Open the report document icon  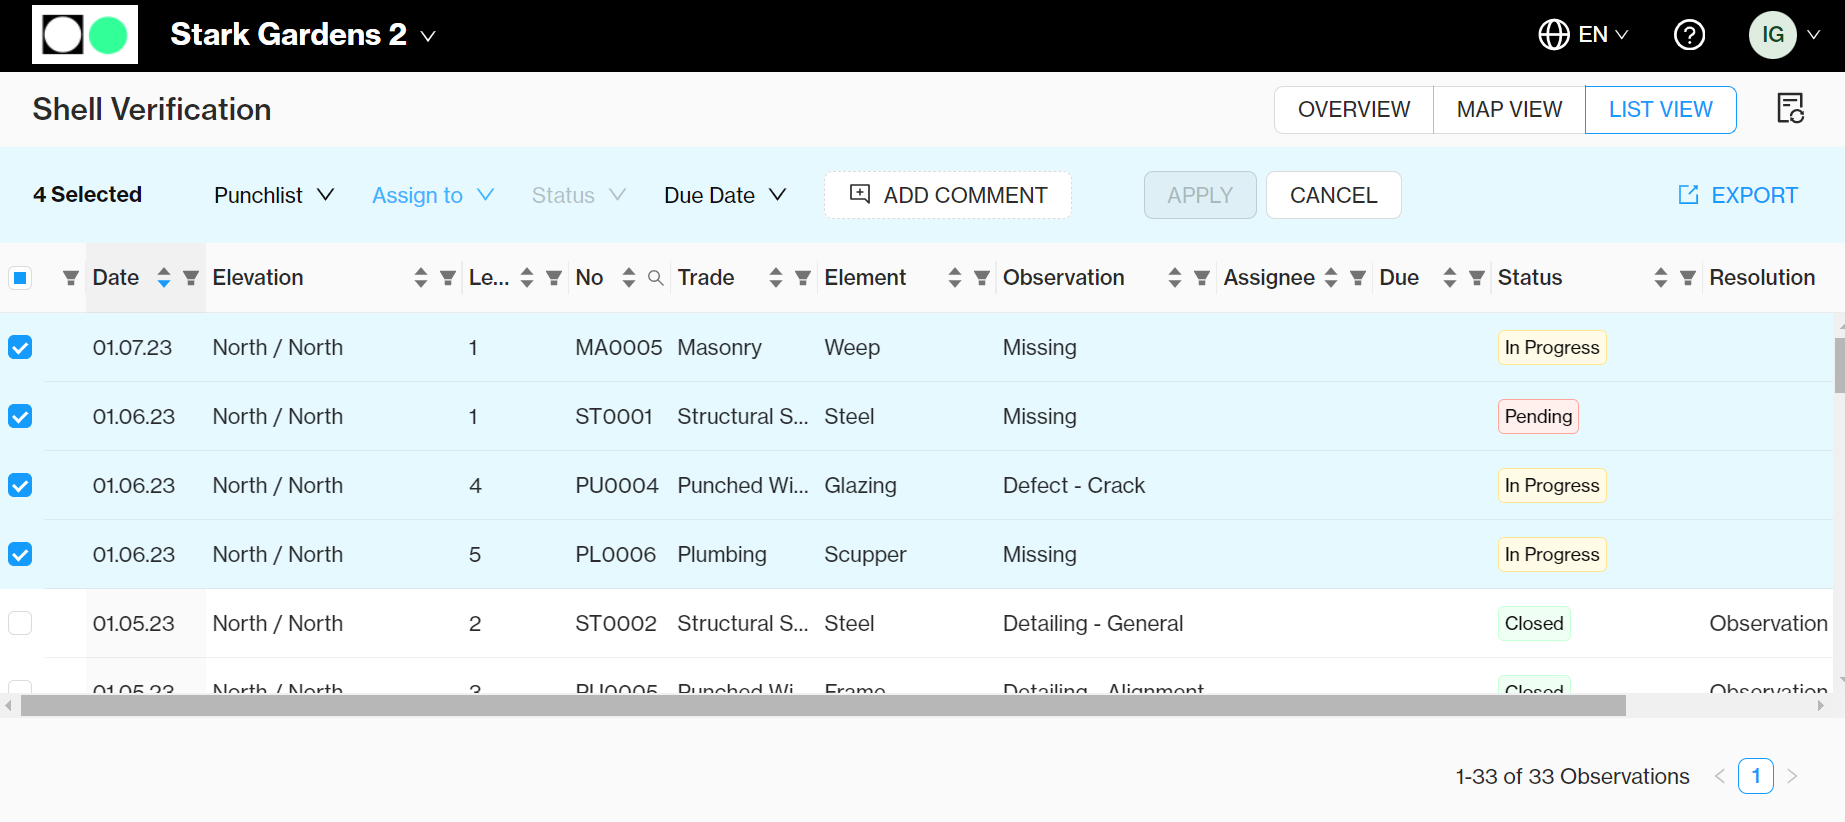click(1790, 108)
